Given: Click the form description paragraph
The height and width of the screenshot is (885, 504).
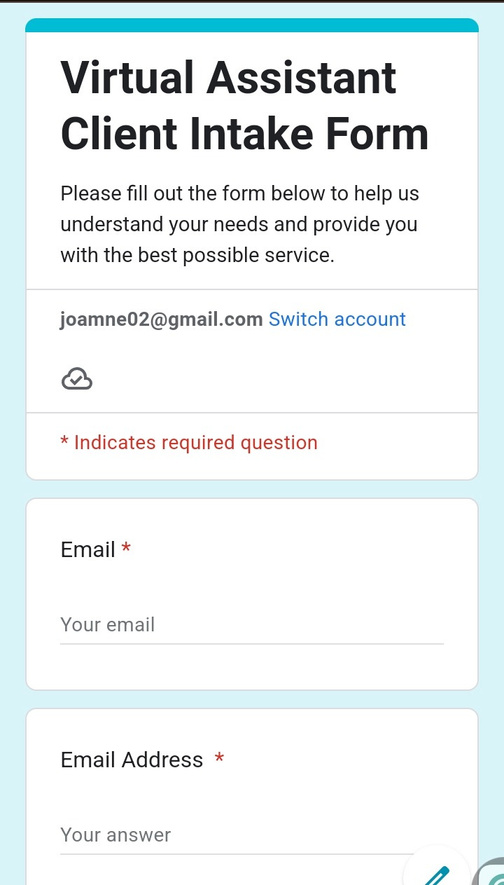Looking at the screenshot, I should click(240, 224).
